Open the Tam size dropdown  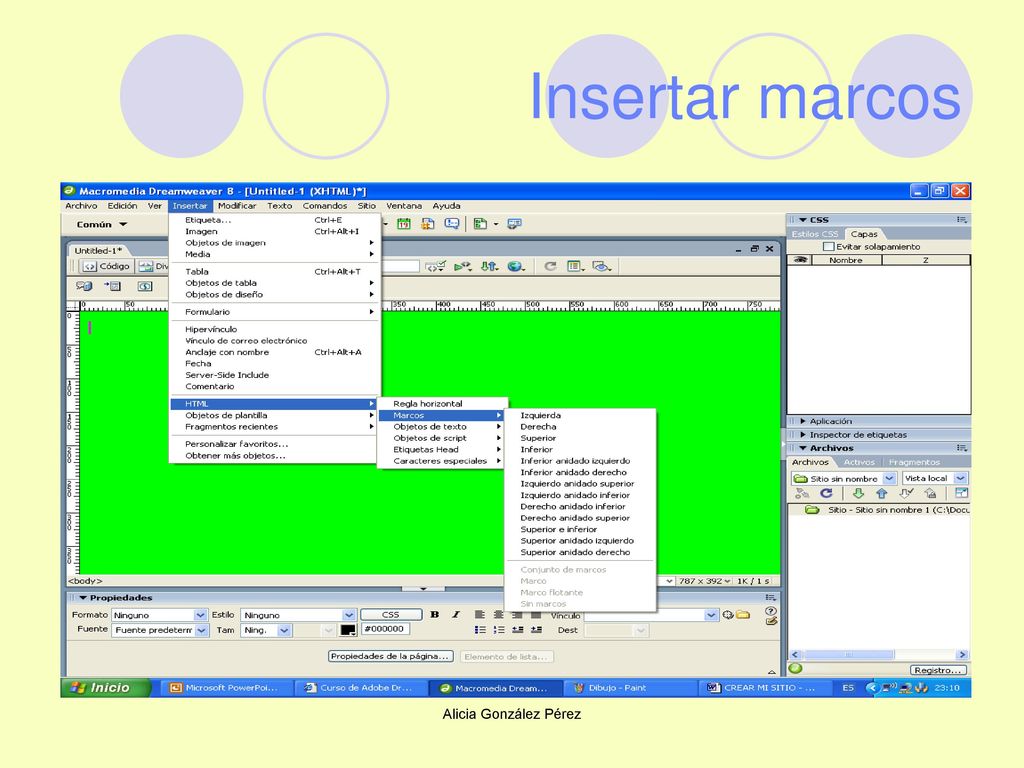[266, 630]
